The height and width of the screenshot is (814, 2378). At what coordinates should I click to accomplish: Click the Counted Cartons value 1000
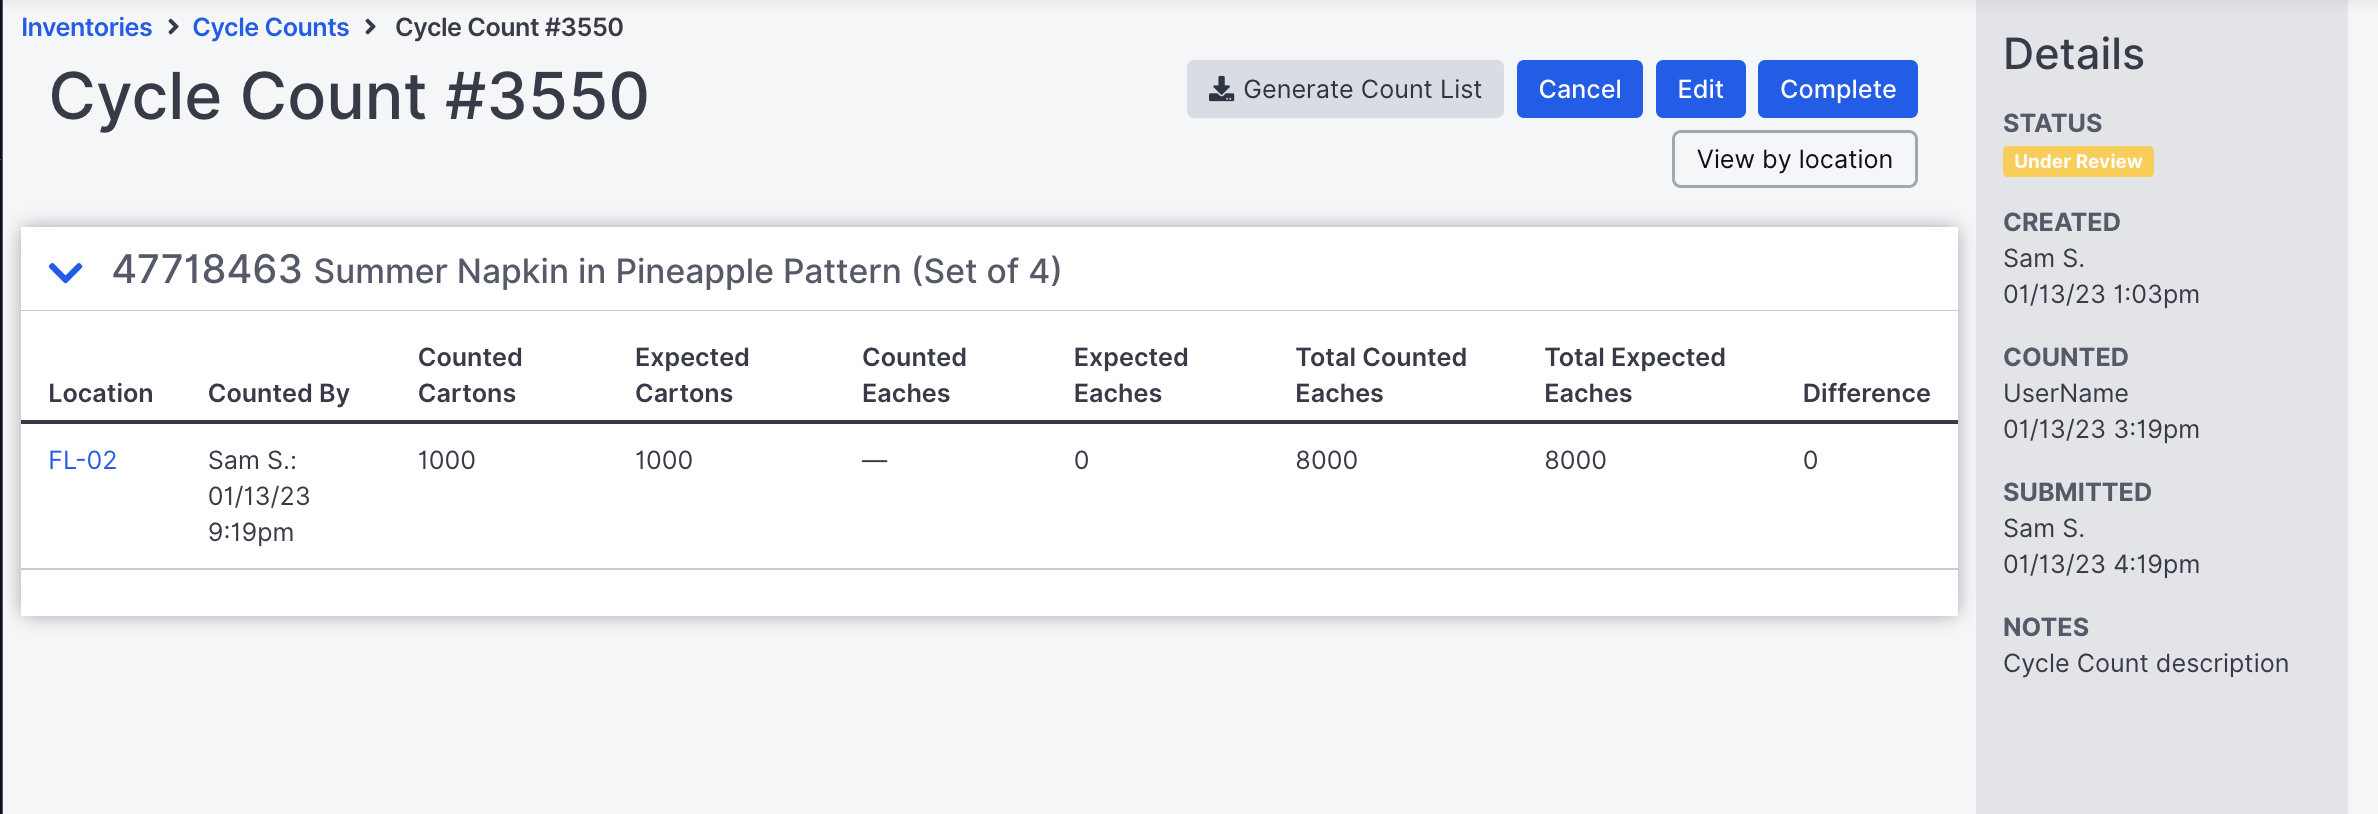coord(446,460)
